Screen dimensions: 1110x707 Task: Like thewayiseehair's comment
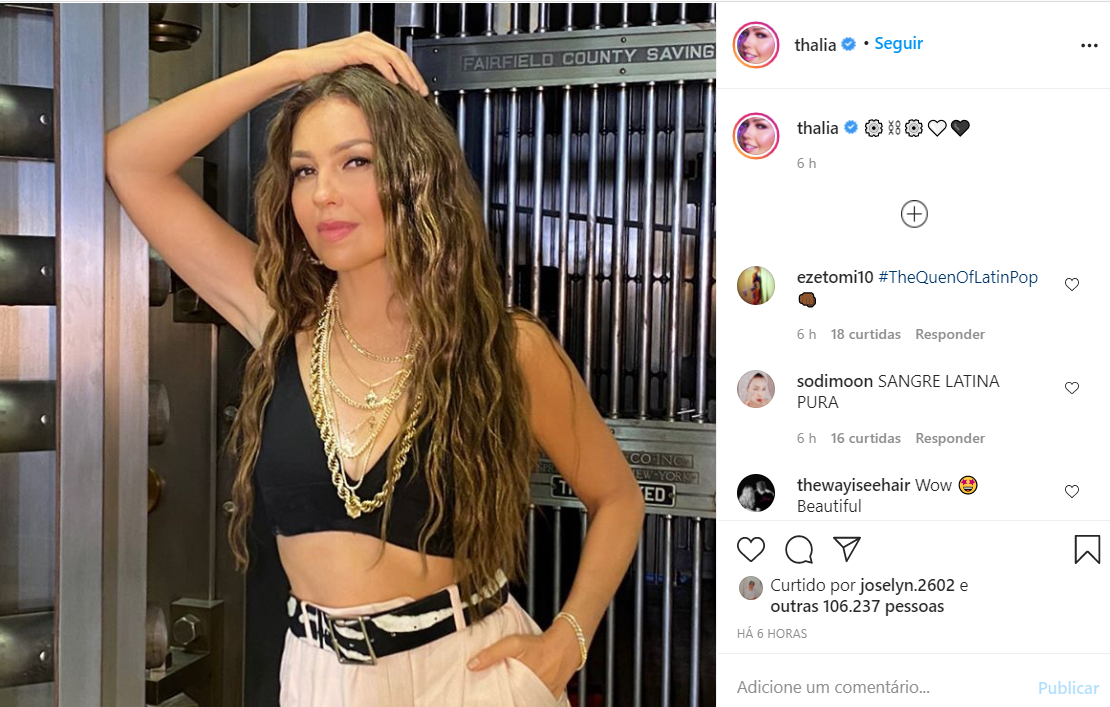1072,491
